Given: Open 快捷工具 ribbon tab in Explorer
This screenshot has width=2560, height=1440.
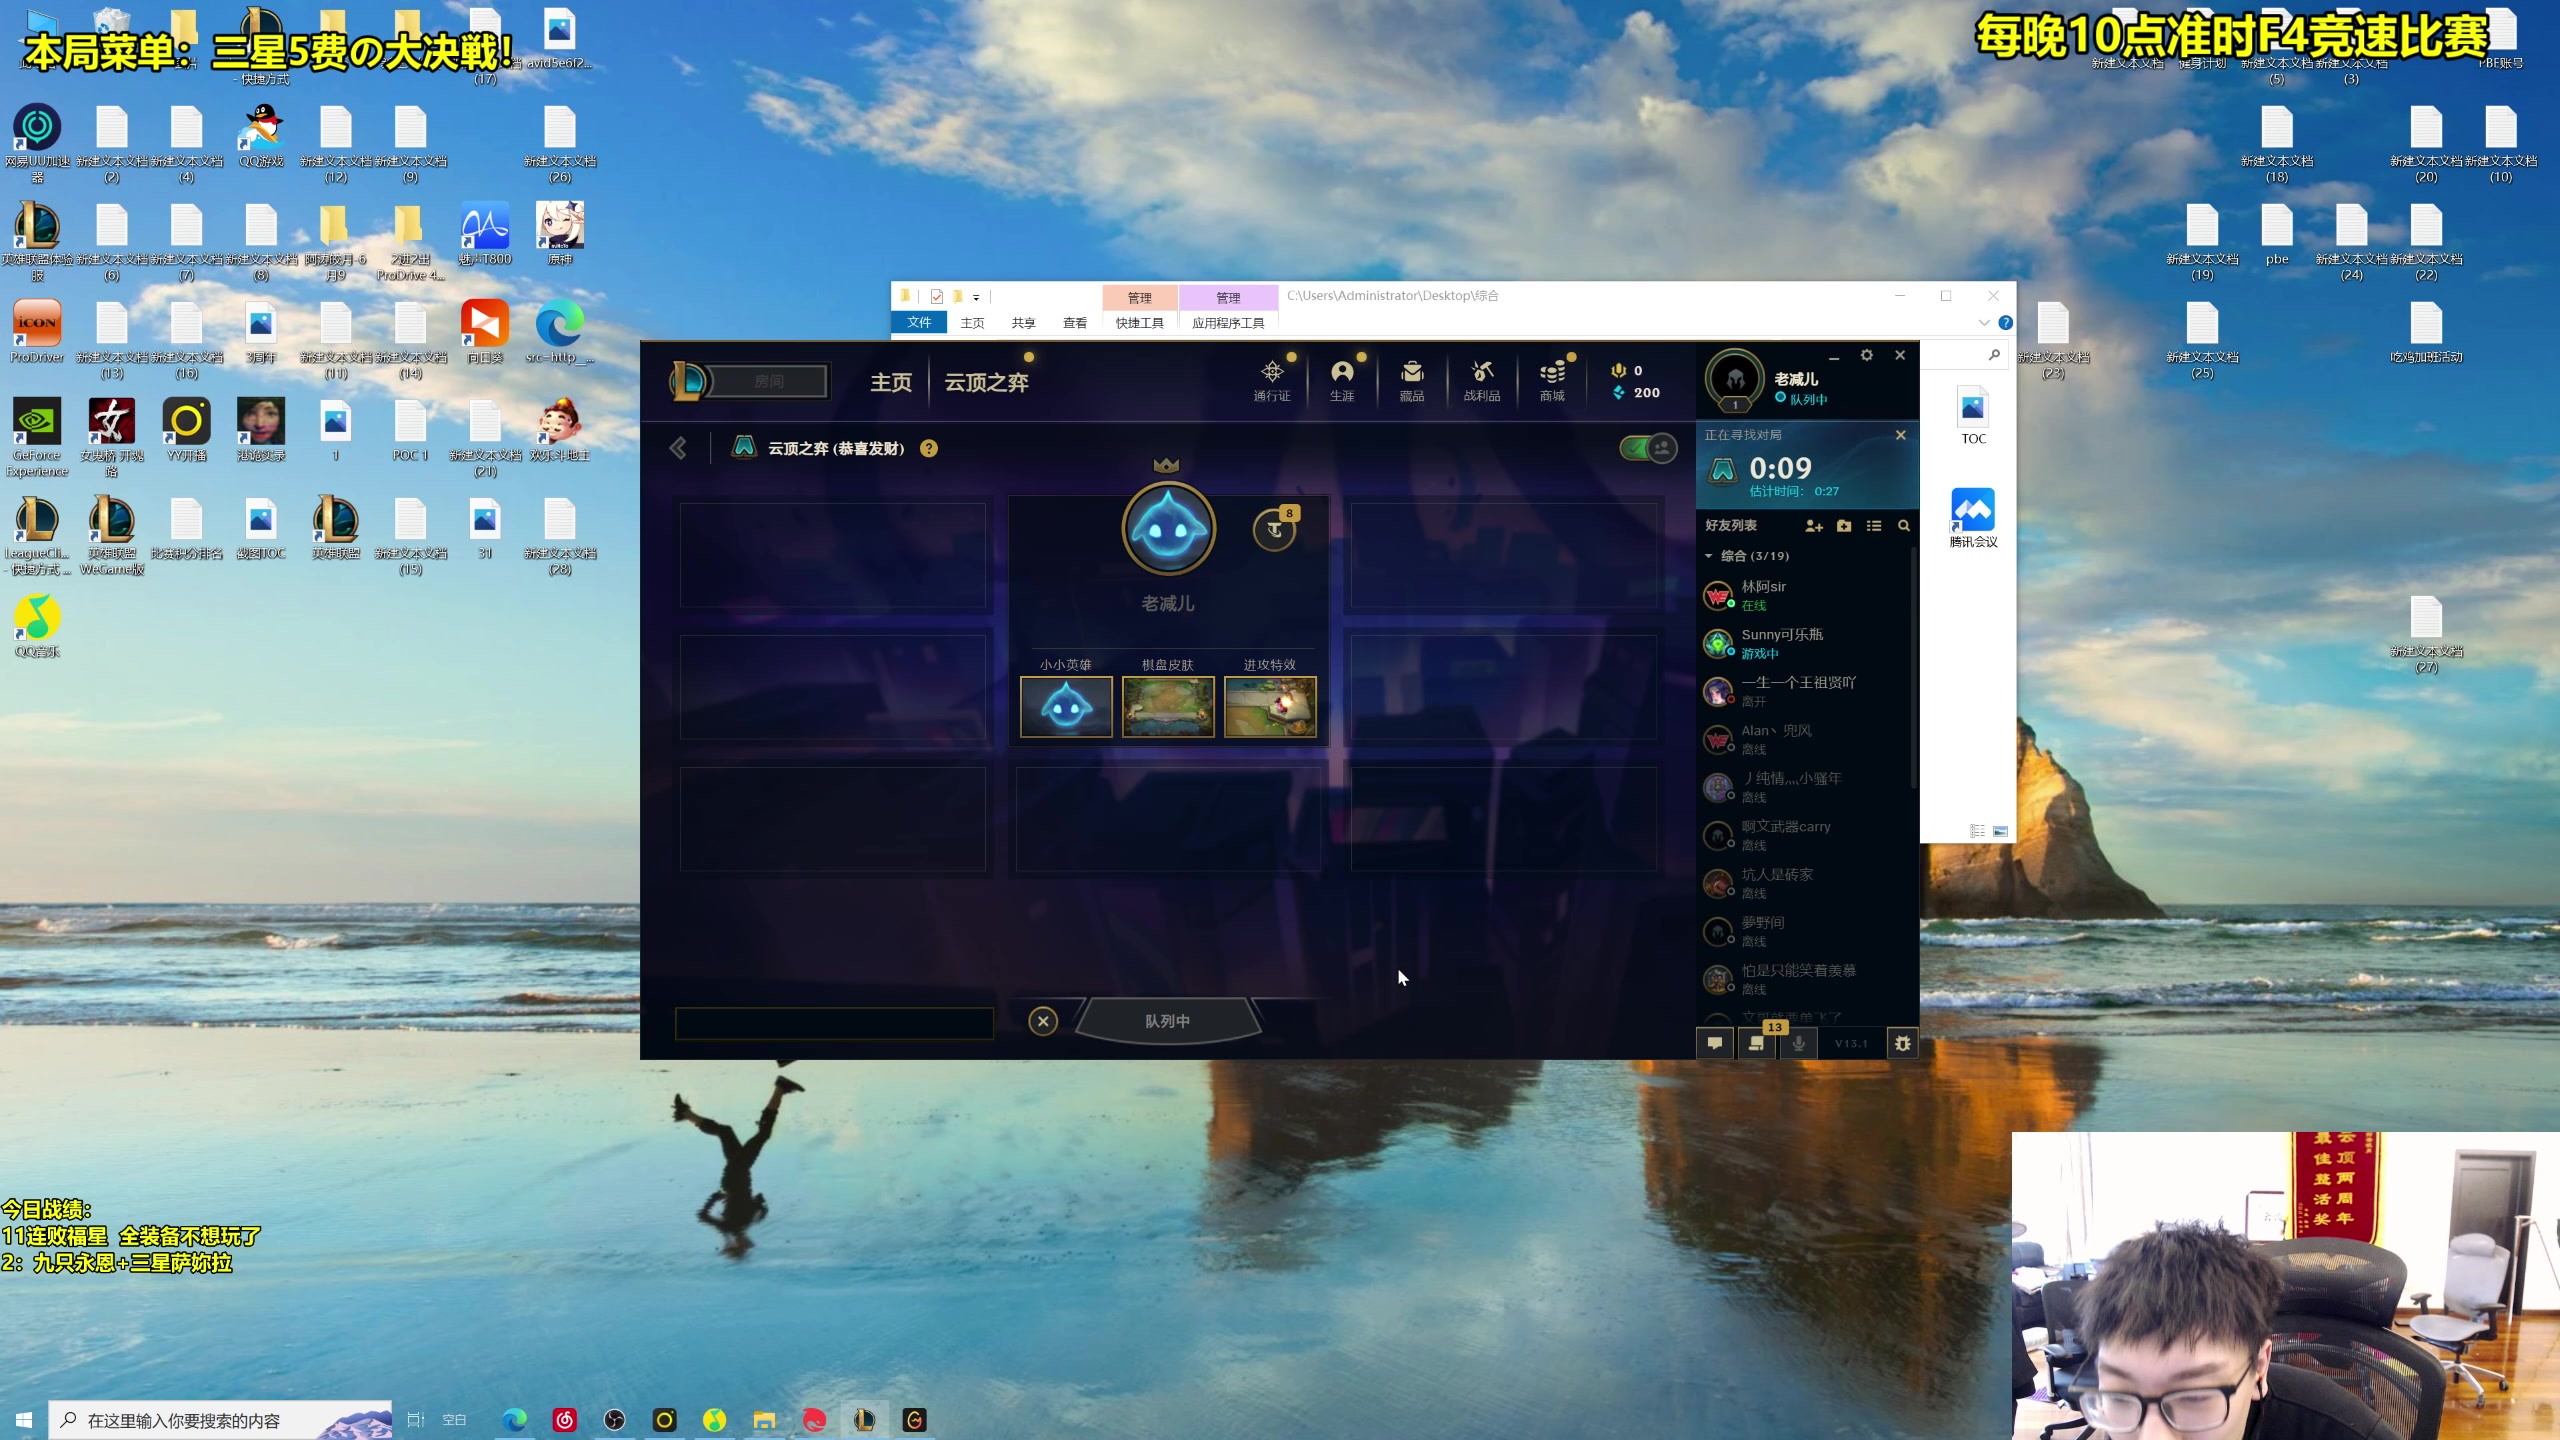Looking at the screenshot, I should [1140, 322].
